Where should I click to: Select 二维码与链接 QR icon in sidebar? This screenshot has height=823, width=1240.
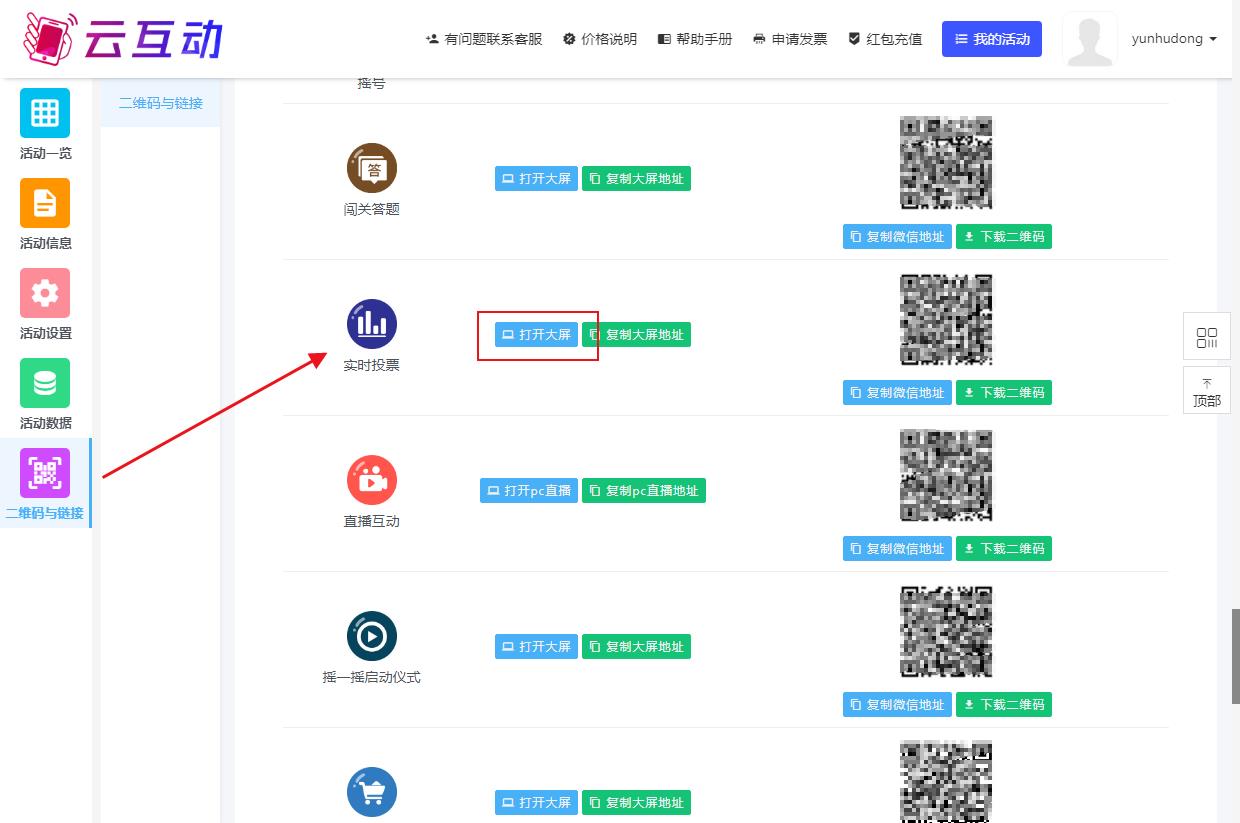(45, 473)
